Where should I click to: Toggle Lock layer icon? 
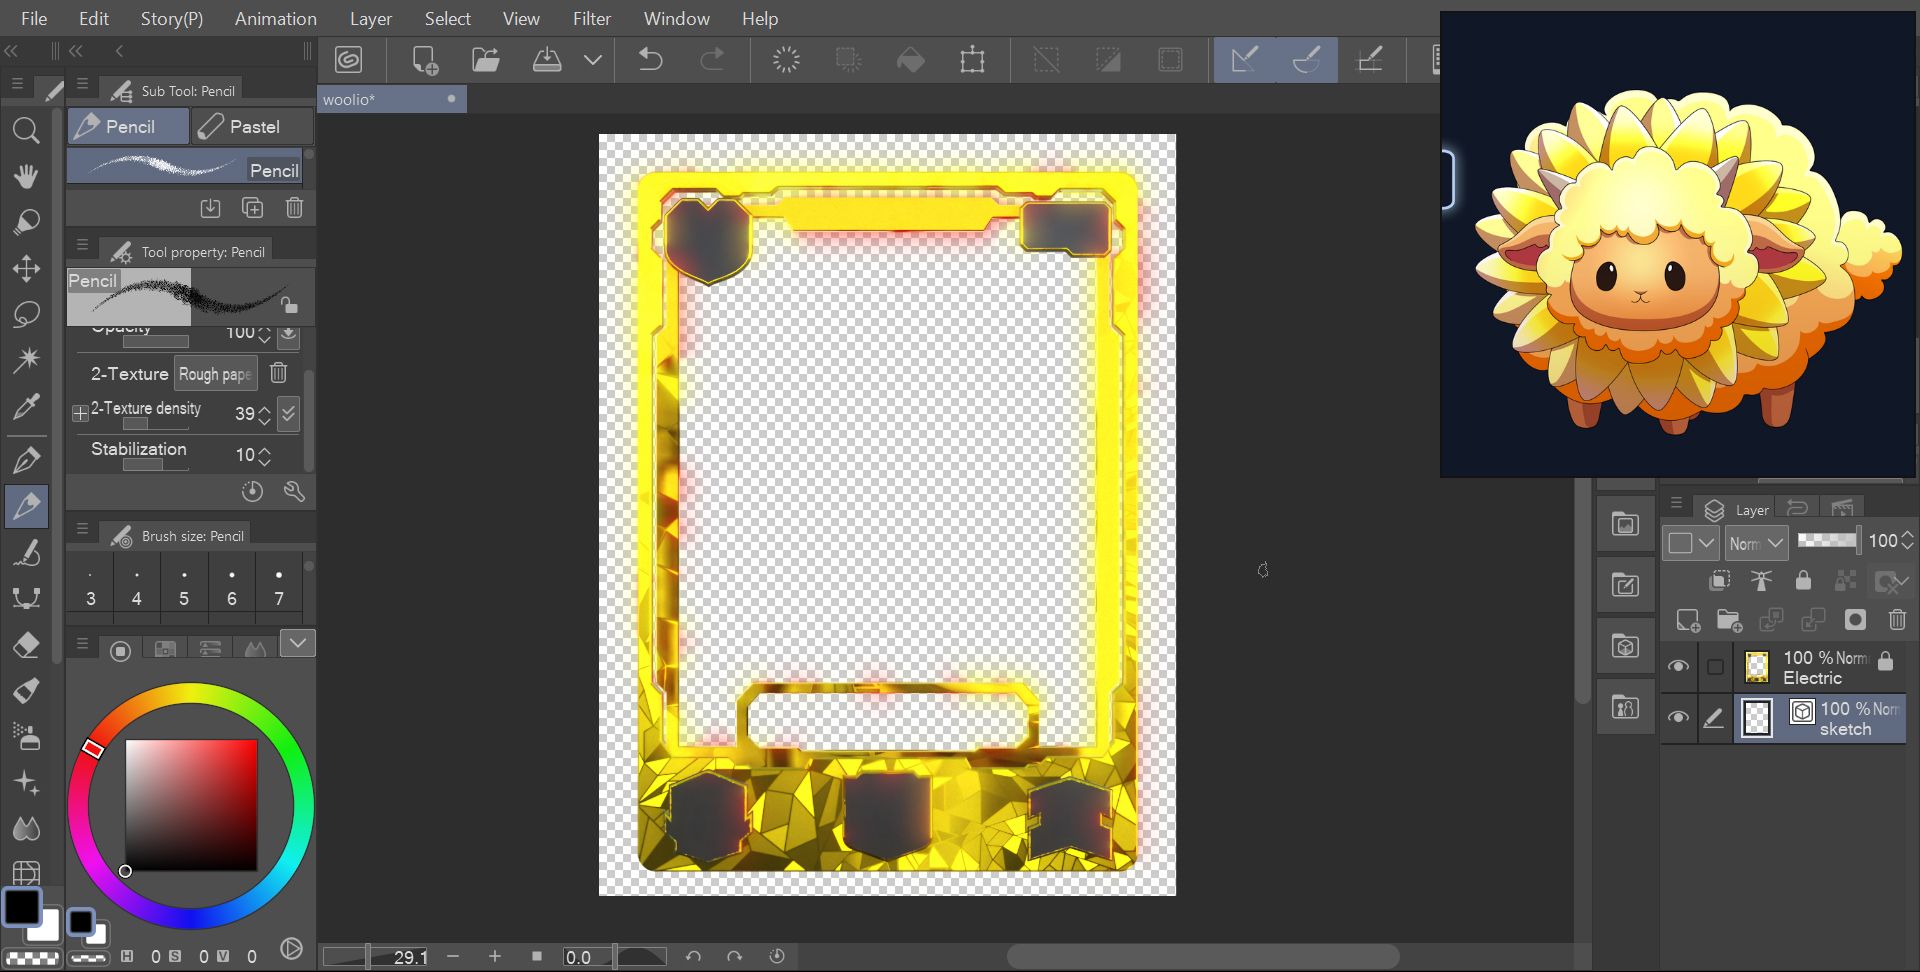point(1803,580)
